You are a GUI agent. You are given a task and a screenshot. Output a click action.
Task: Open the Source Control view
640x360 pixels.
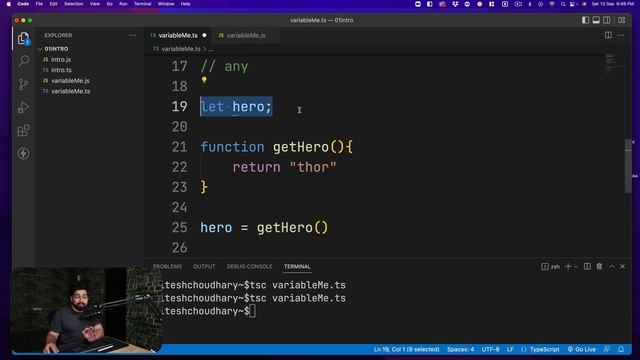point(24,84)
